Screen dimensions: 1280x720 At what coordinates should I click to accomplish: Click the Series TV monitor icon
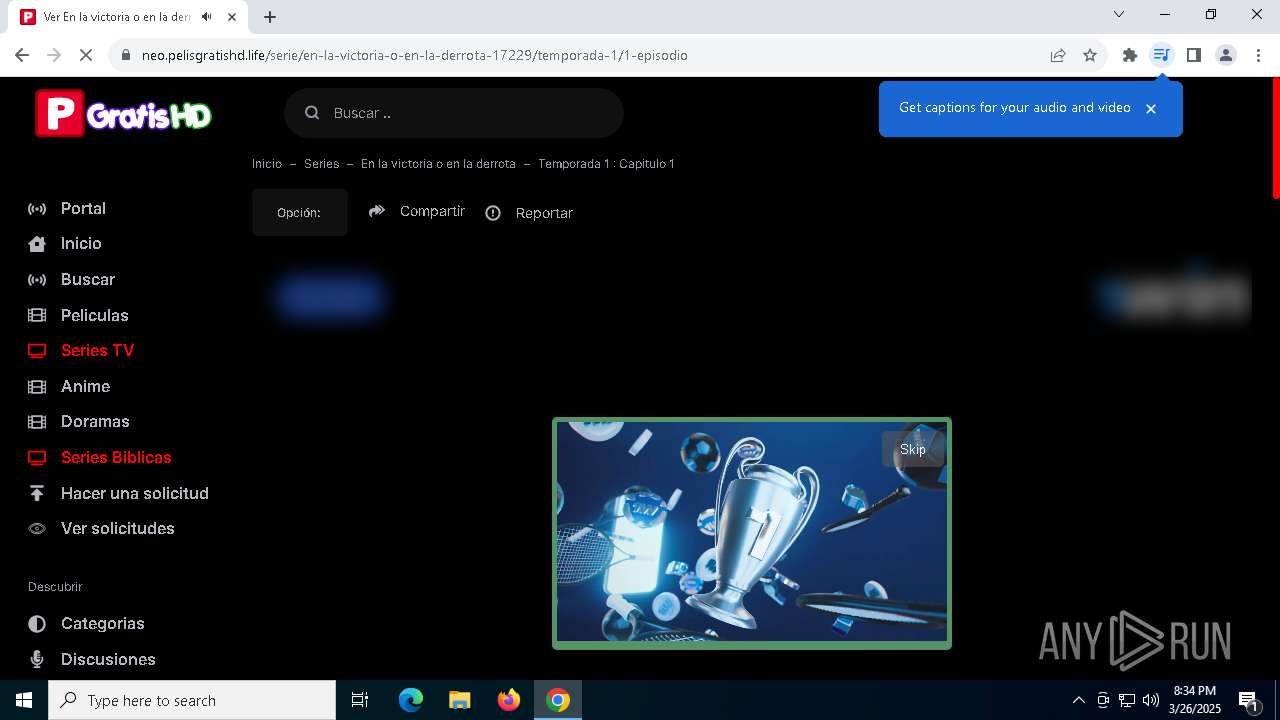[x=37, y=351]
